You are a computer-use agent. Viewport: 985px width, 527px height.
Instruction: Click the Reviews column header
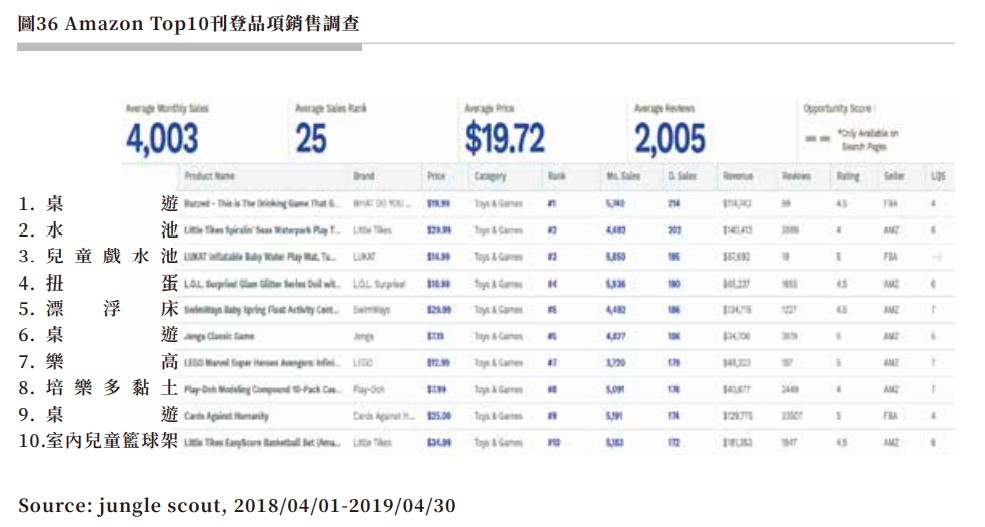click(796, 176)
